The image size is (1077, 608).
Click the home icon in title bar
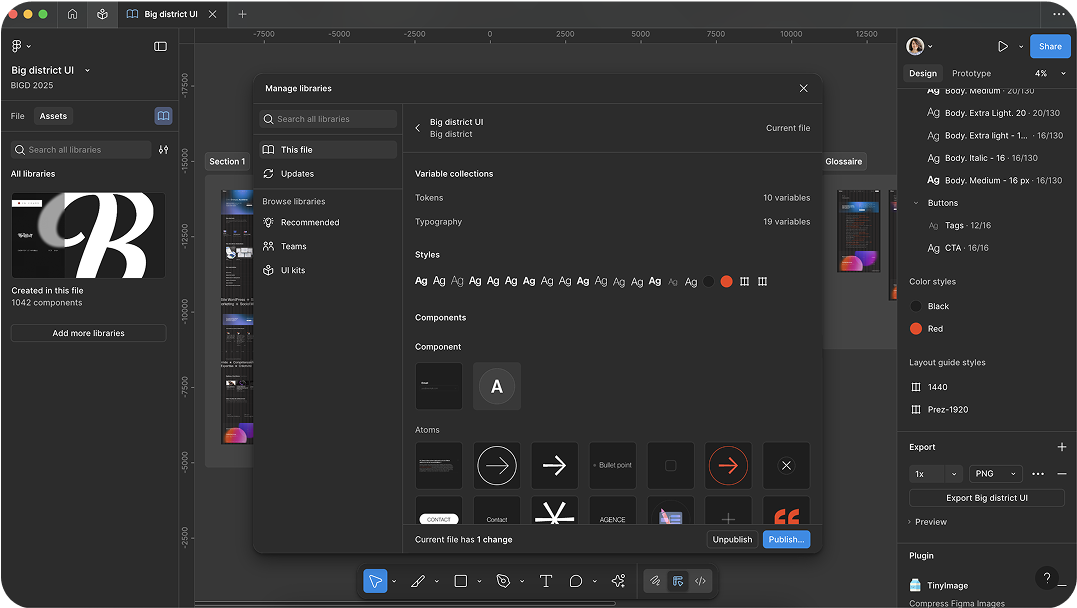[x=72, y=14]
